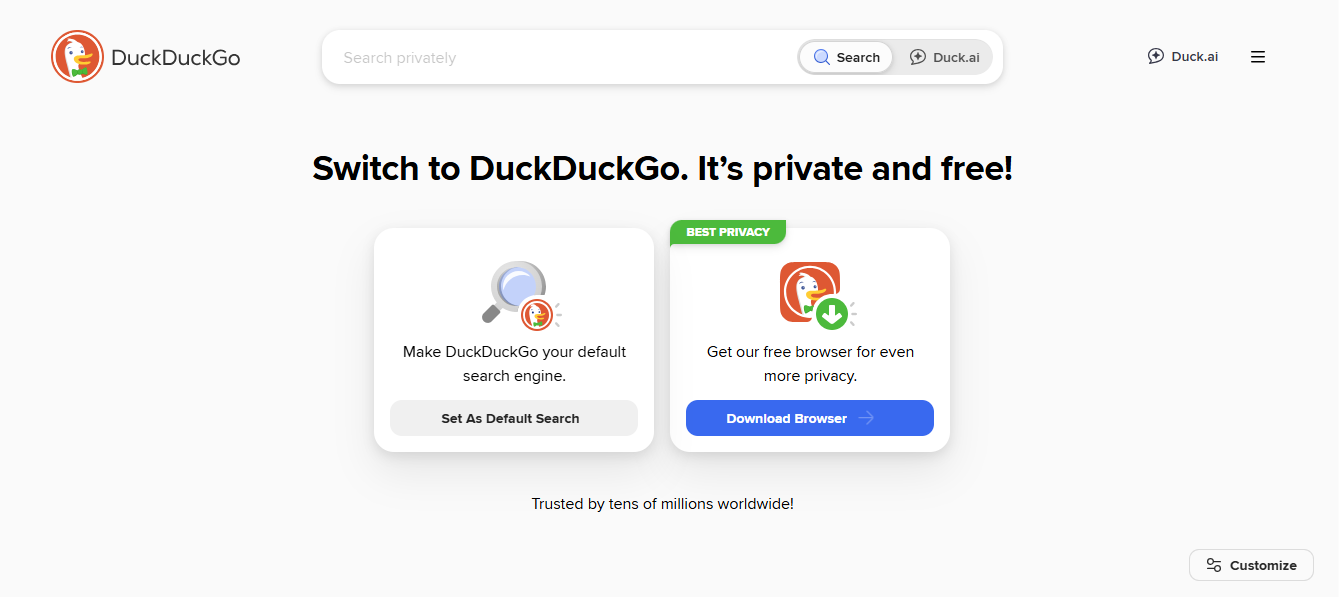Focus the 'Search privately' input field
Viewport: 1339px width, 597px height.
[560, 58]
